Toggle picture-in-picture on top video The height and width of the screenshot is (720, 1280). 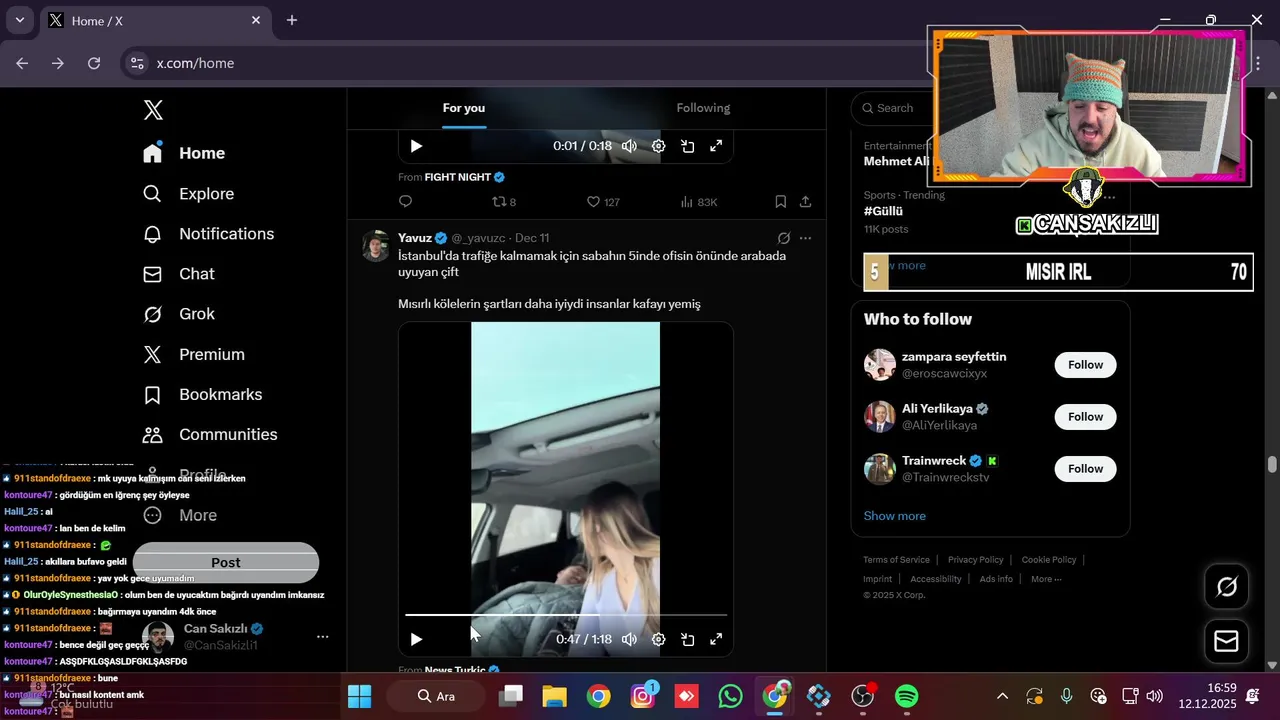click(x=688, y=146)
